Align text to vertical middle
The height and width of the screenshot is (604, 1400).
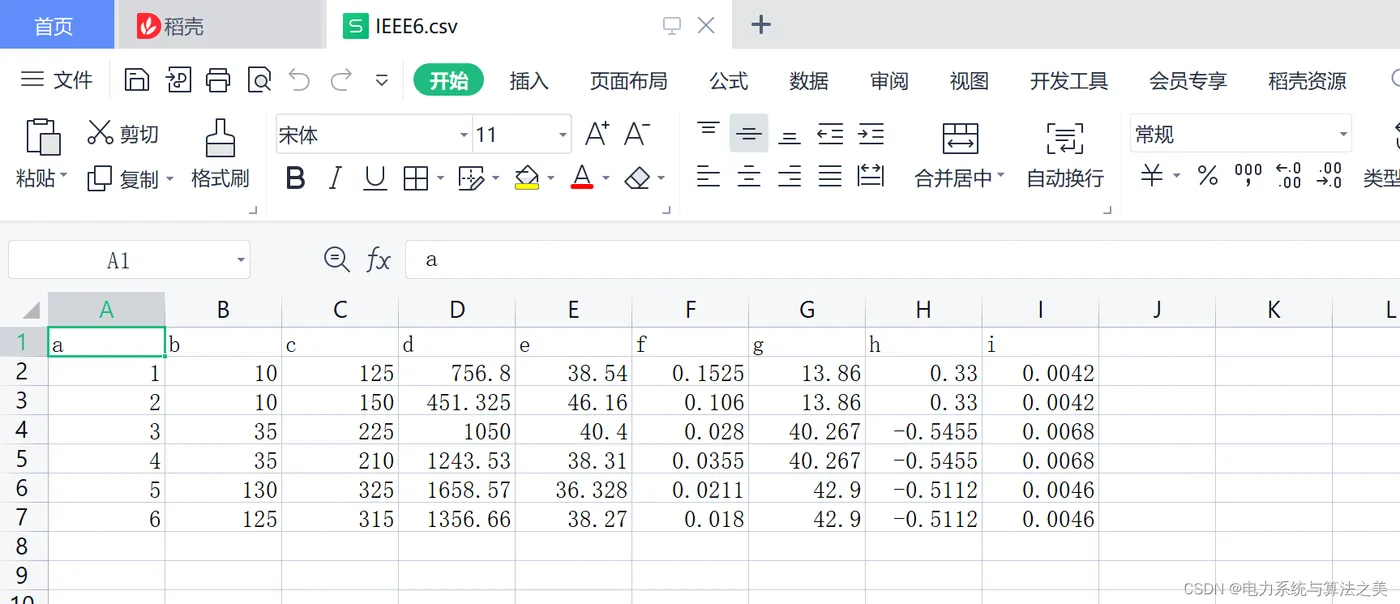tap(749, 133)
